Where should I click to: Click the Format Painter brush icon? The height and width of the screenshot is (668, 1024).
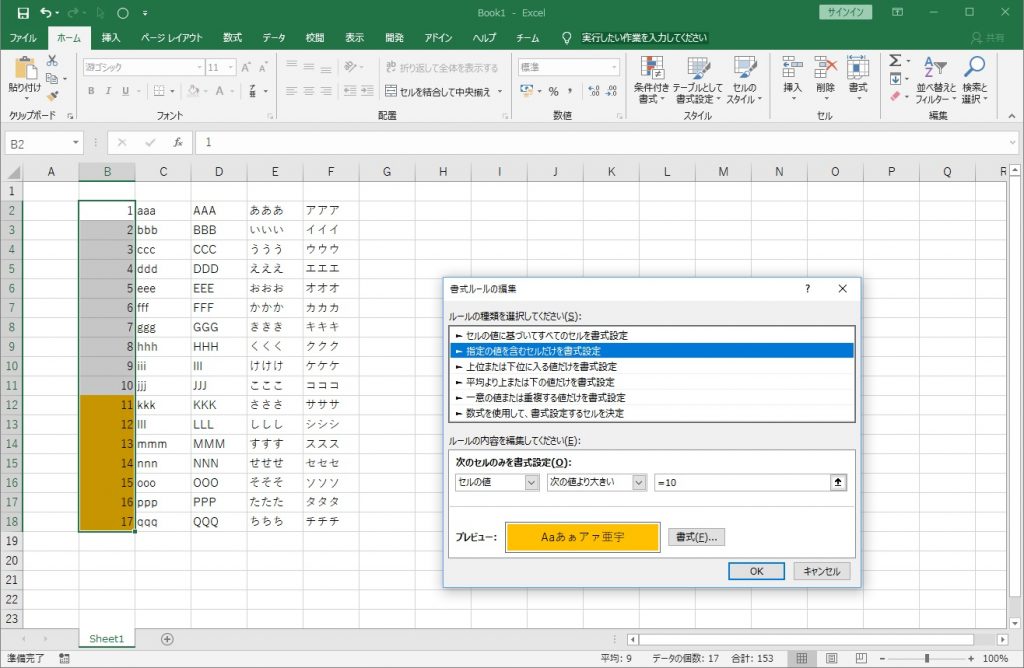(52, 96)
